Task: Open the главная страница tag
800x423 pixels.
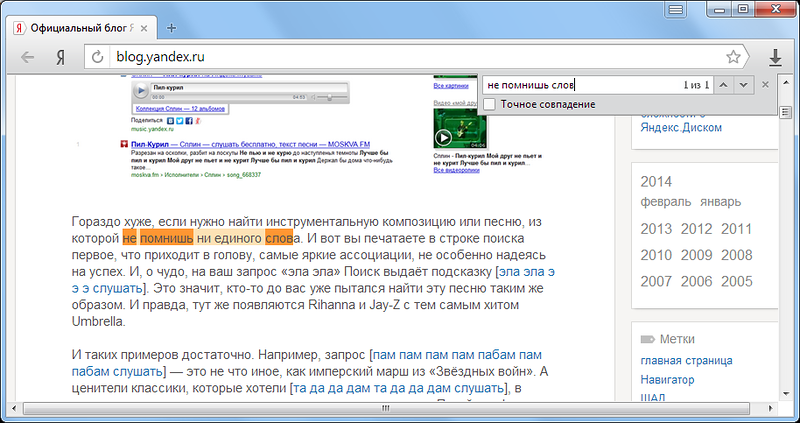Action: click(686, 361)
